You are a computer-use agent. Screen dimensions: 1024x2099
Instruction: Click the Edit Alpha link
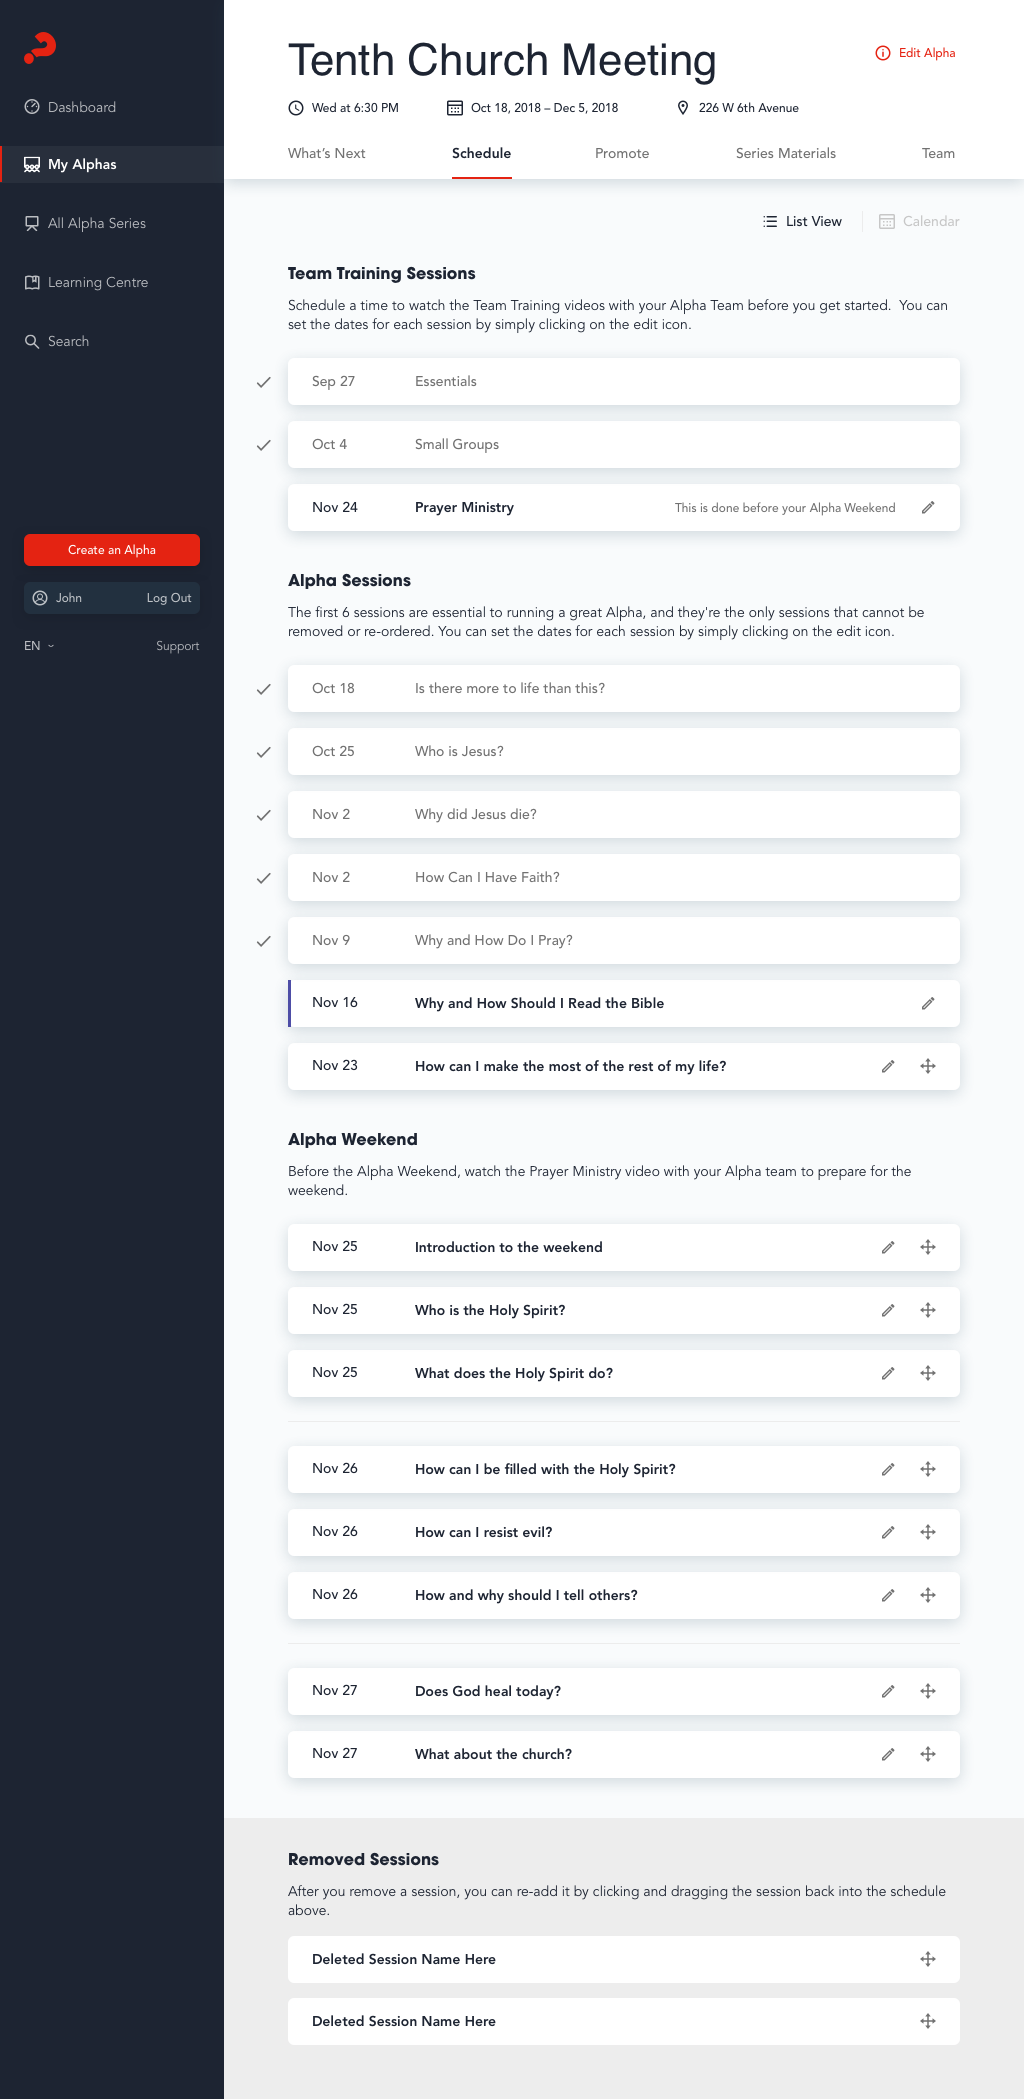pos(915,53)
